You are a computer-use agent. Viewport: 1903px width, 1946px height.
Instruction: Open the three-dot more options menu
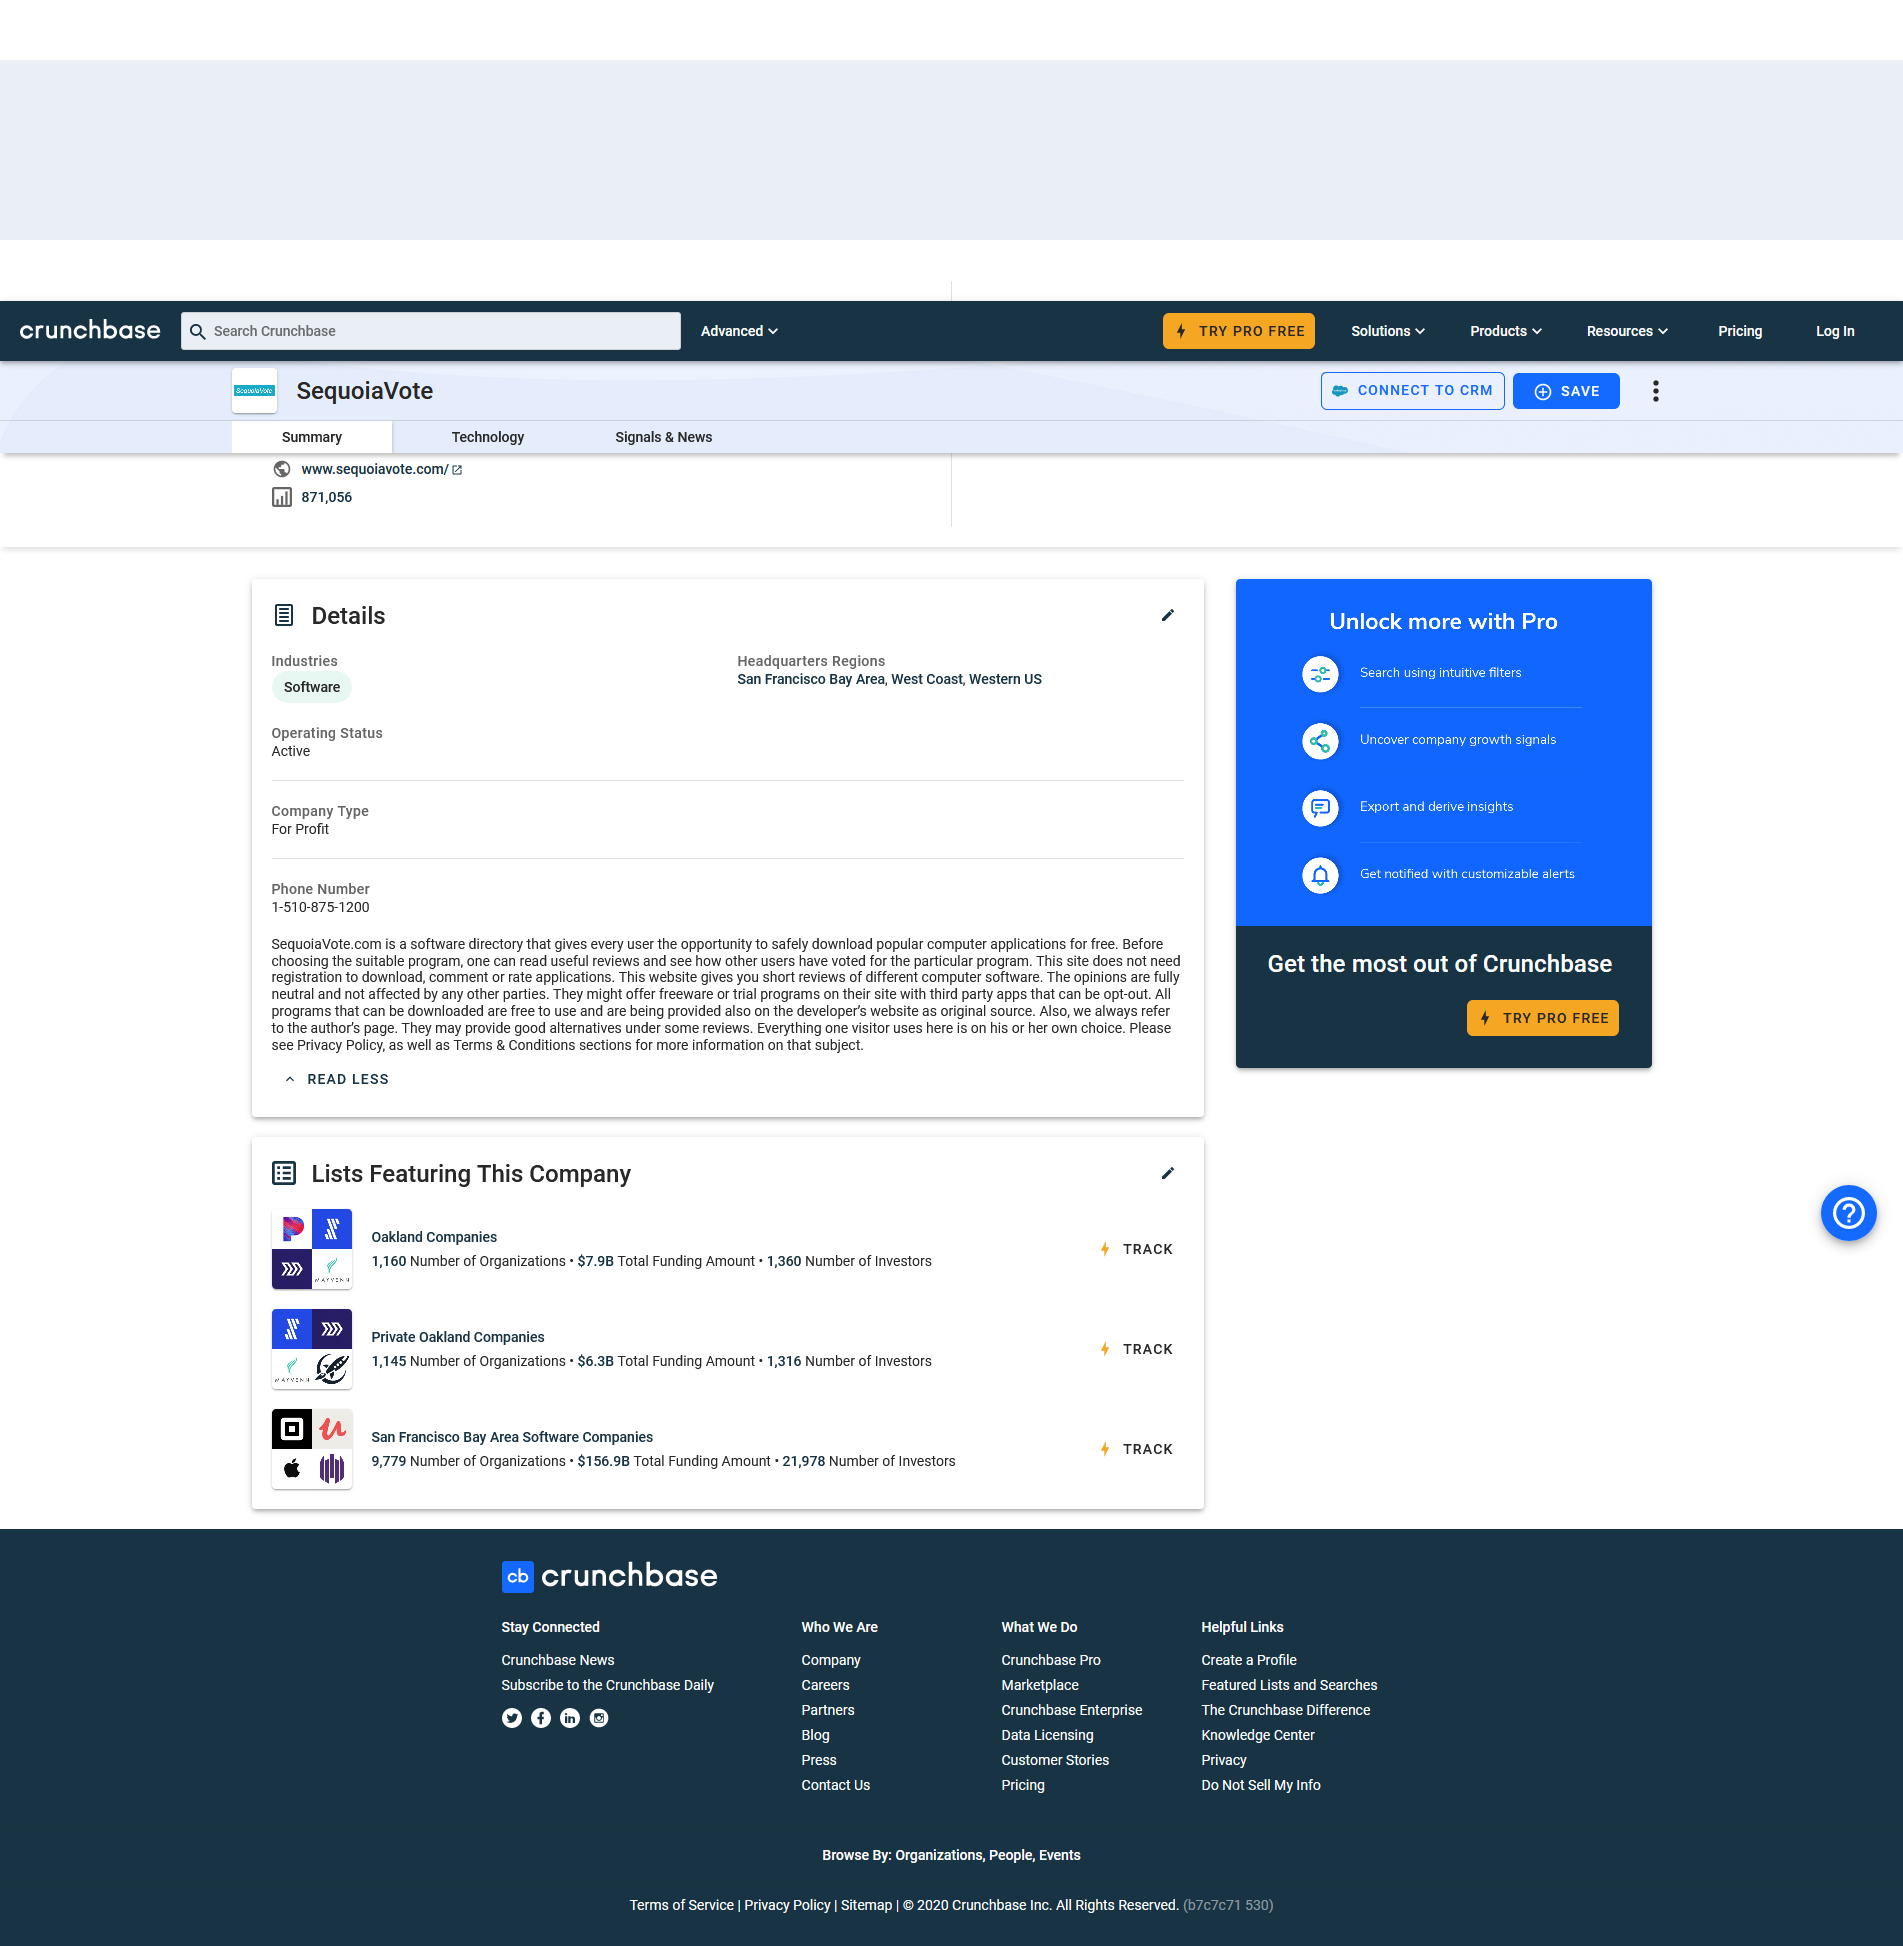click(x=1656, y=391)
